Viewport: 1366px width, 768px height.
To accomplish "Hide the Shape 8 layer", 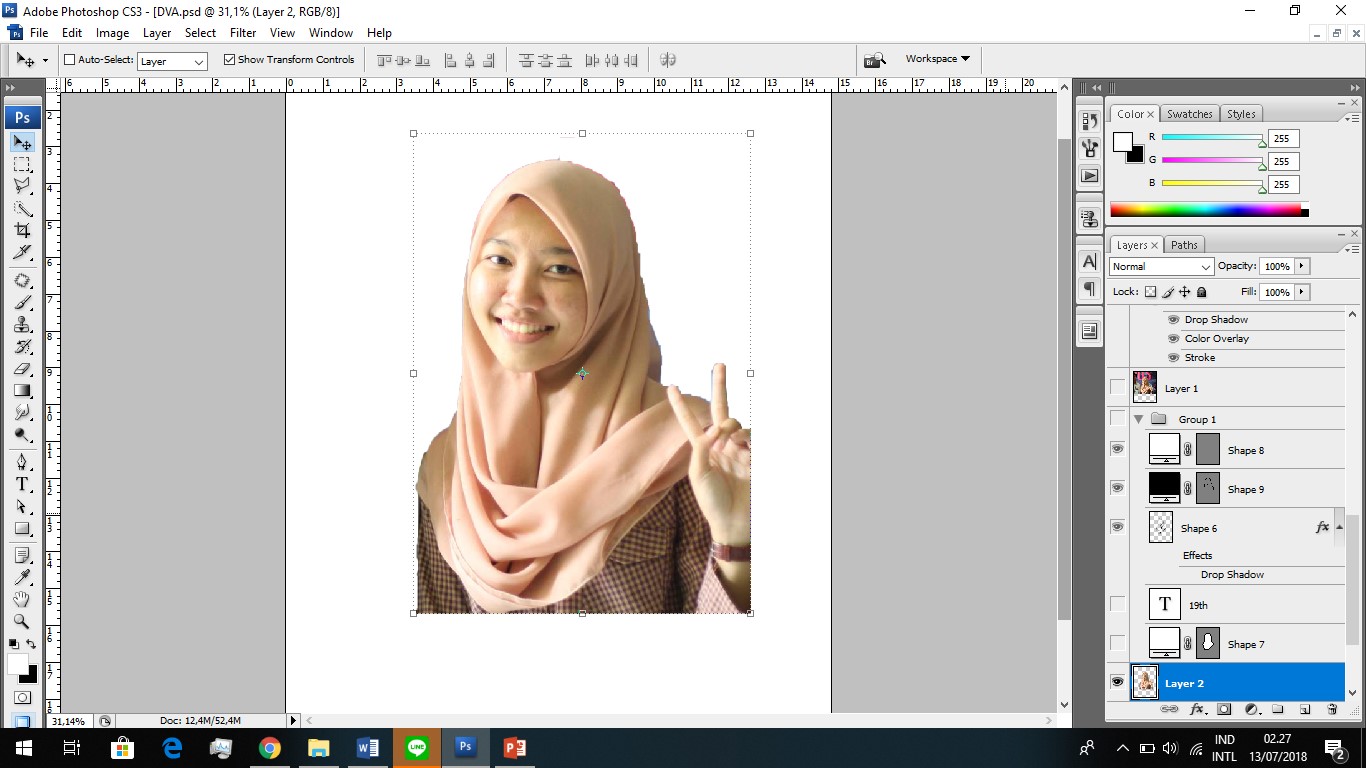I will (1117, 449).
